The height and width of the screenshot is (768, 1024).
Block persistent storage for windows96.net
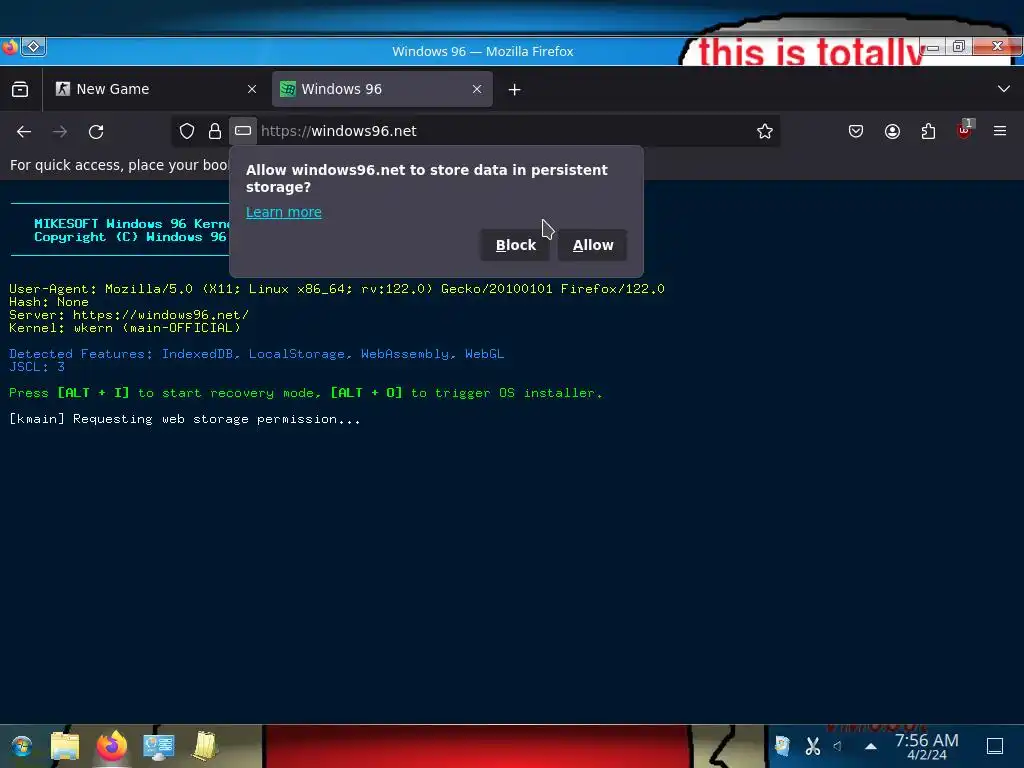tap(515, 245)
